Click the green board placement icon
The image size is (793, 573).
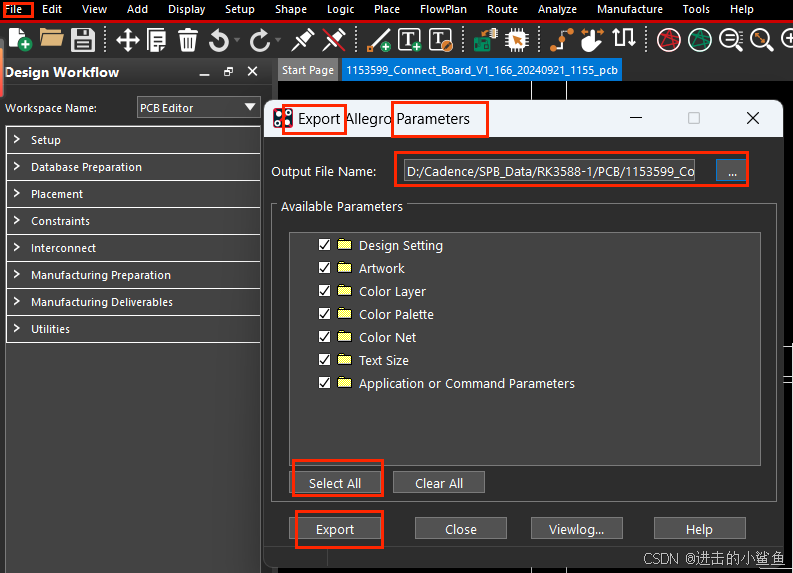click(x=486, y=40)
